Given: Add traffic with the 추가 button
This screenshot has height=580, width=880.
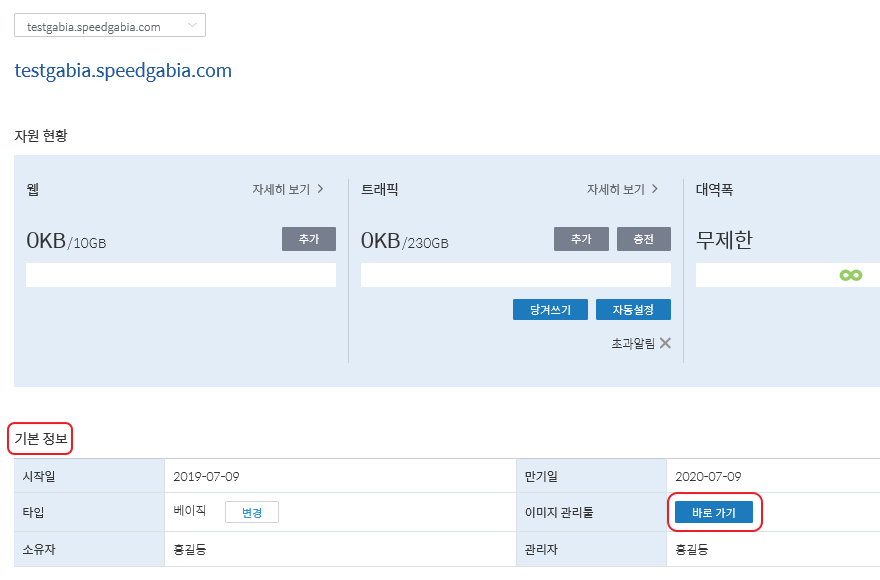Looking at the screenshot, I should 581,239.
